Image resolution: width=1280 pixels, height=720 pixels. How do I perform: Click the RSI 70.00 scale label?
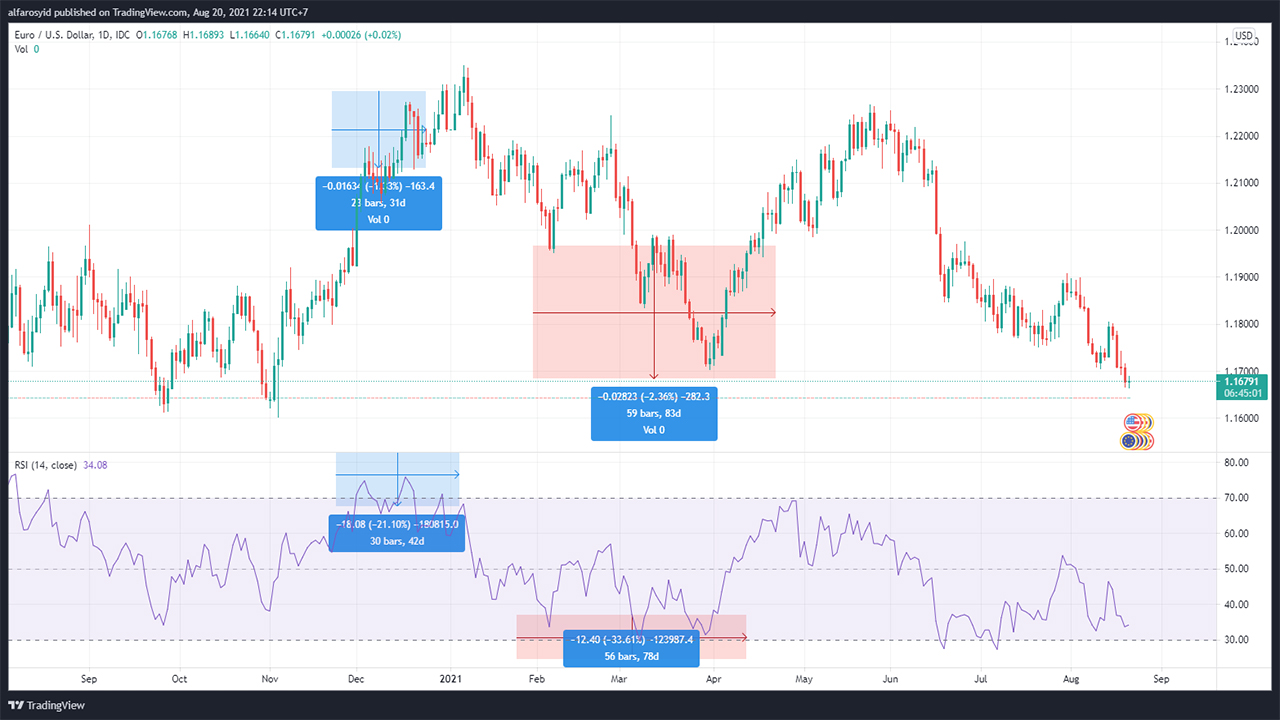coord(1236,498)
